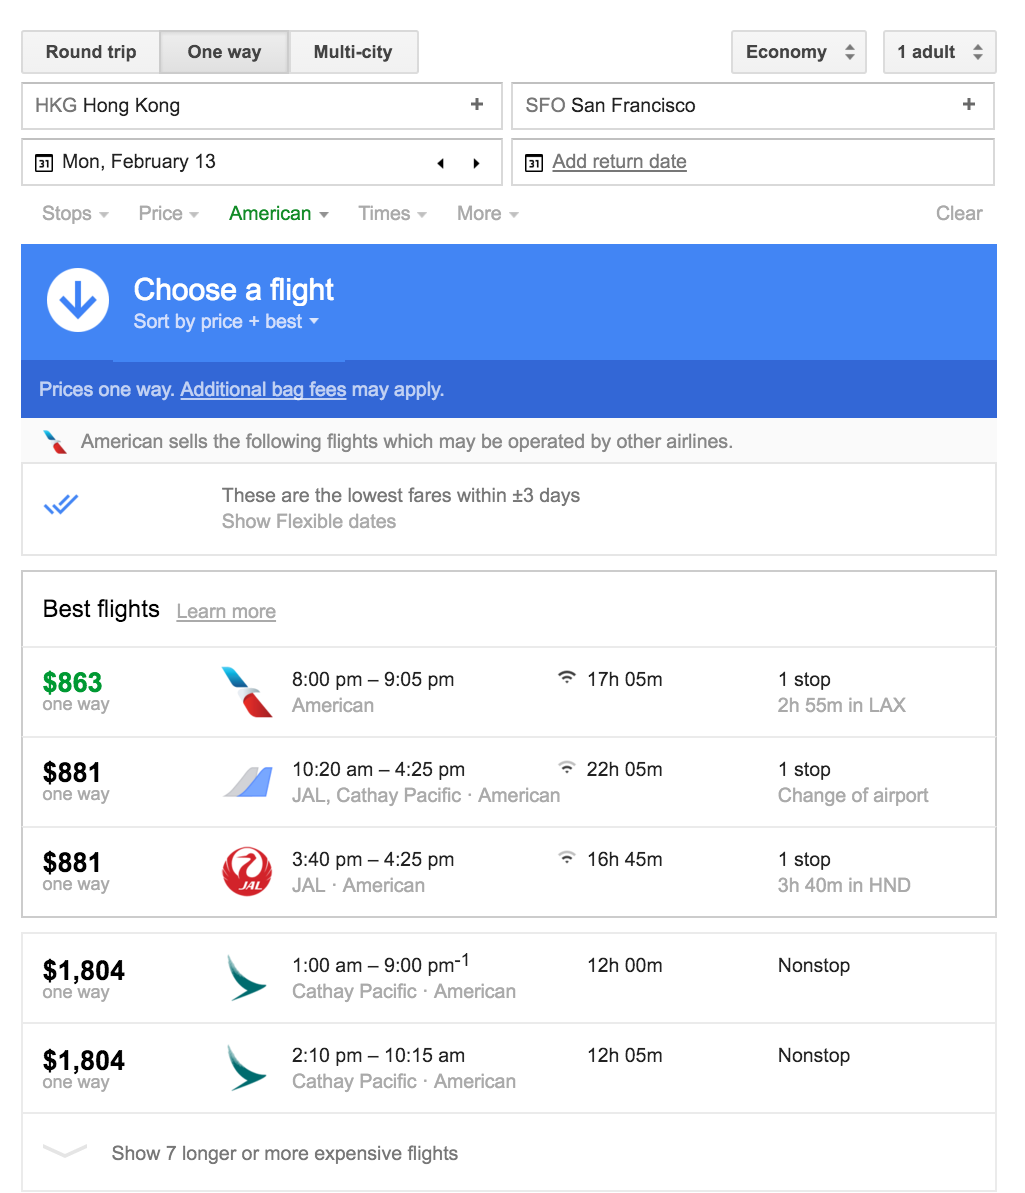1025x1193 pixels.
Task: Click the Cathay Pacific logo on the 1:00 am flight
Action: click(x=246, y=977)
